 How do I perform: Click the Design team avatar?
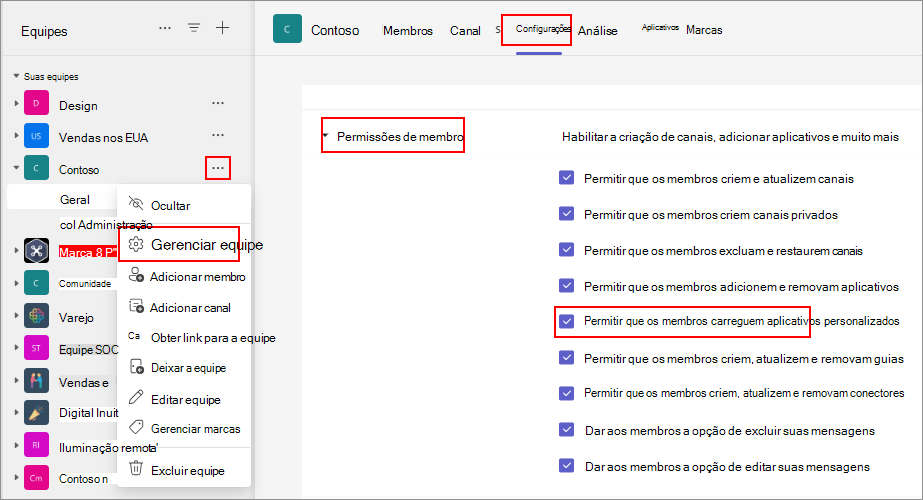(x=36, y=104)
